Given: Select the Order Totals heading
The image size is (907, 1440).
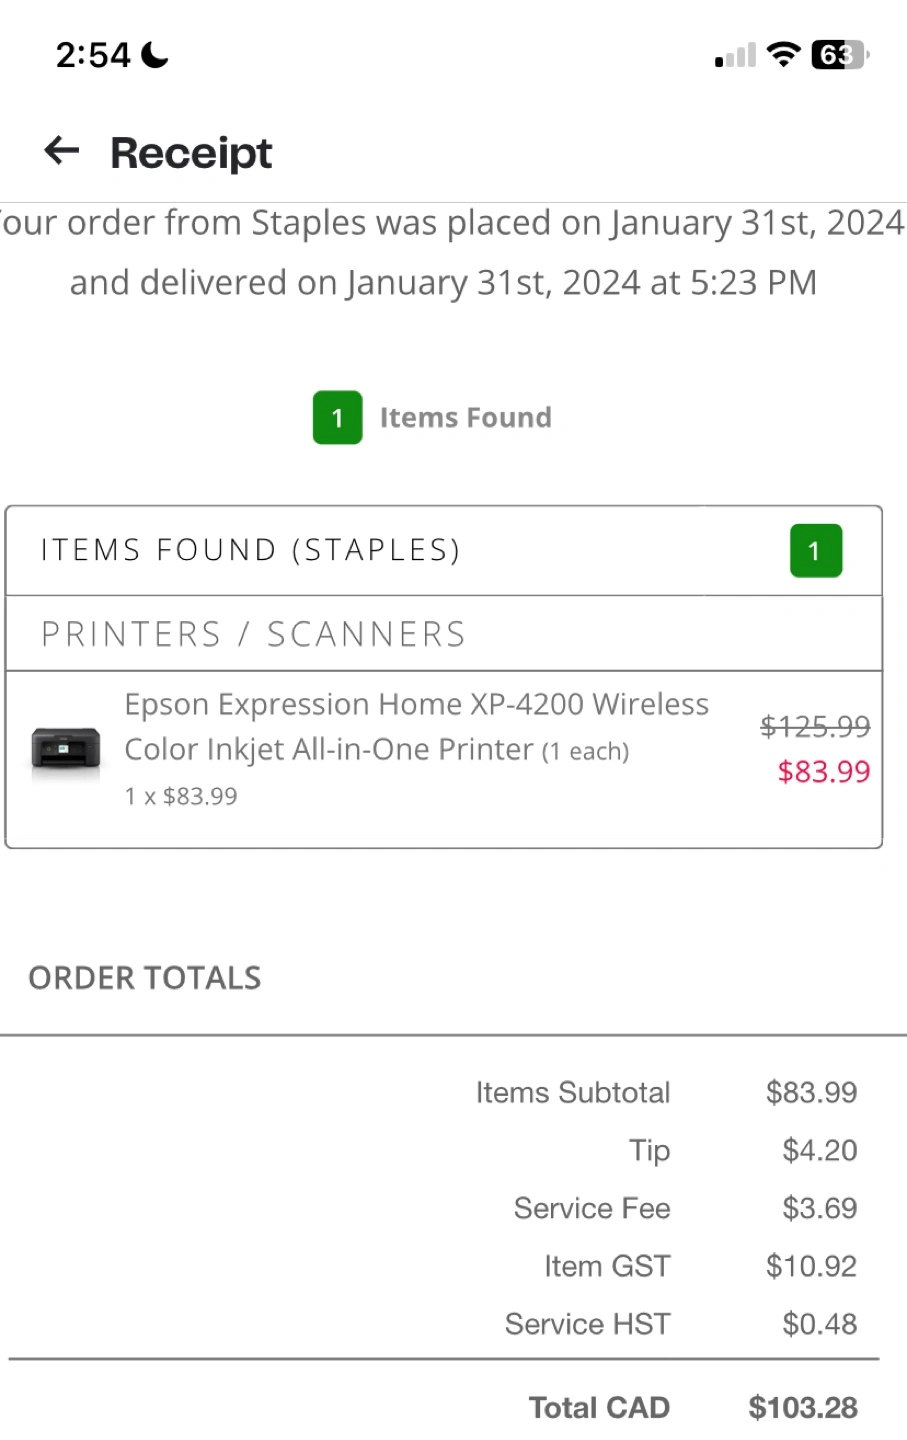Looking at the screenshot, I should tap(145, 978).
